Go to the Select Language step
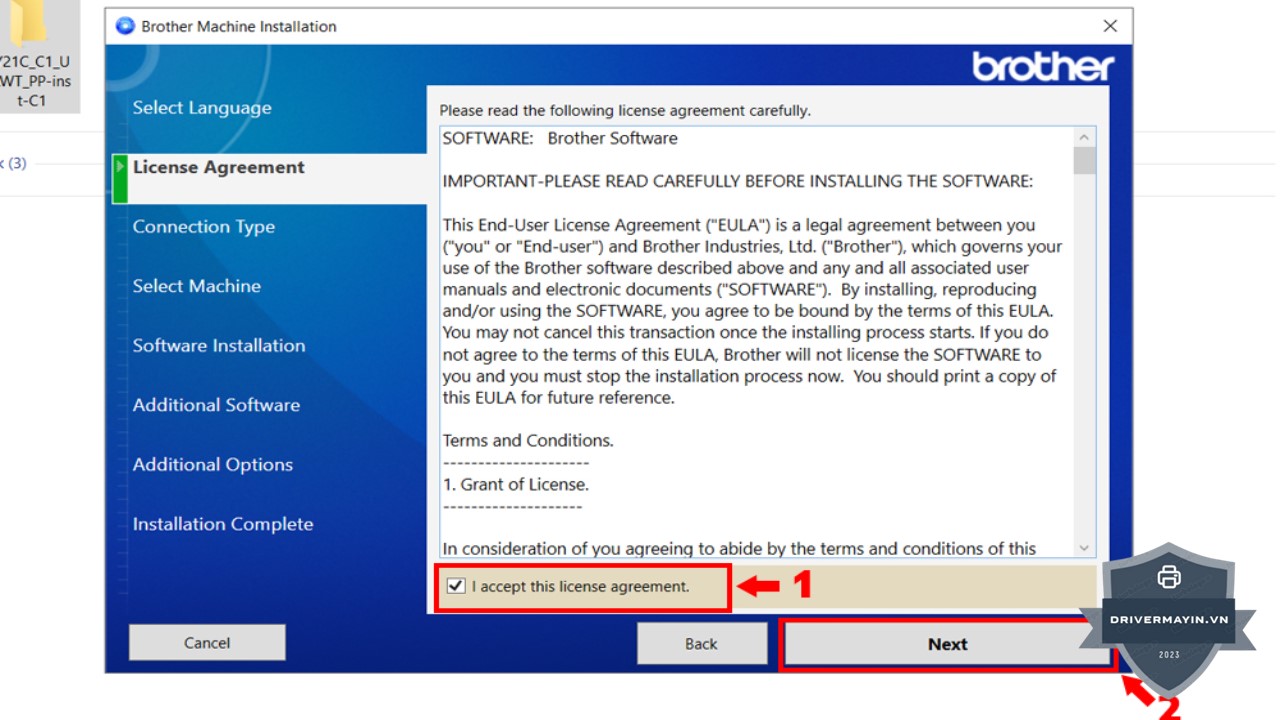Image resolution: width=1280 pixels, height=720 pixels. point(202,108)
